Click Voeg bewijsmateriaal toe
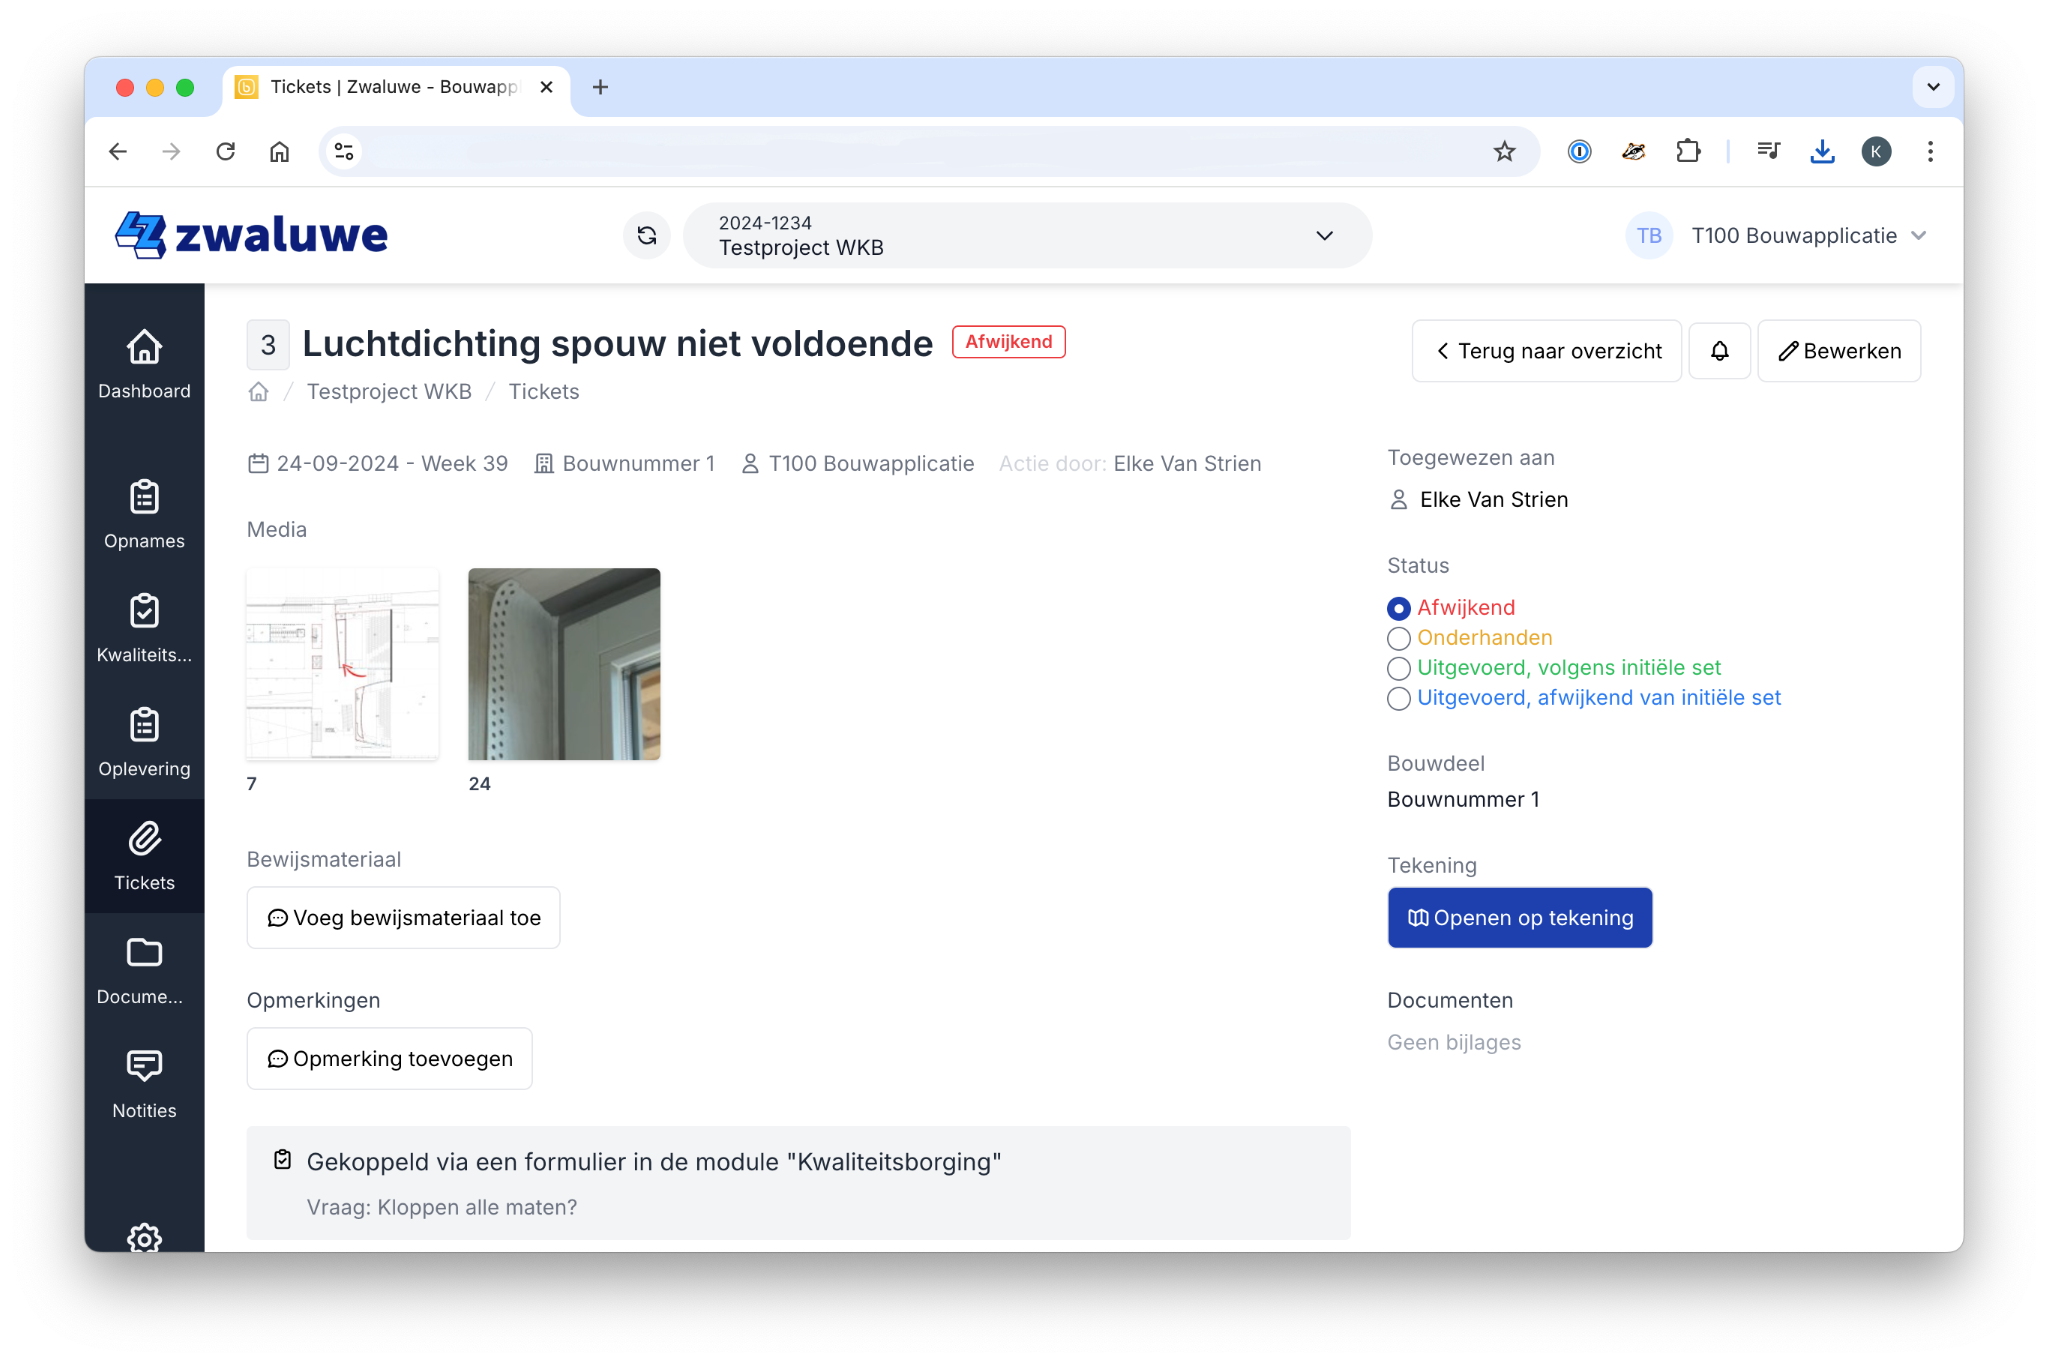The width and height of the screenshot is (2048, 1363). pos(403,918)
